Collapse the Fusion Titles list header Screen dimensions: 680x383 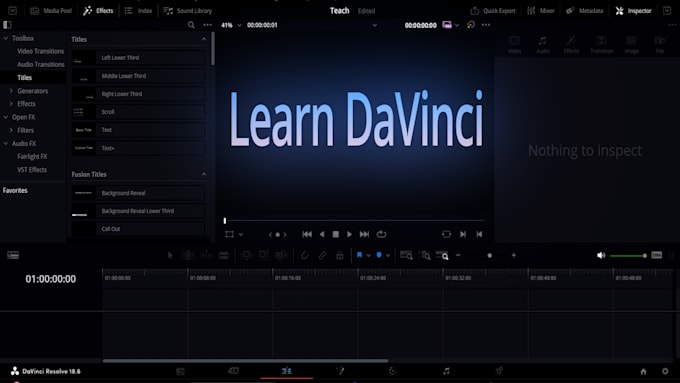click(x=204, y=174)
